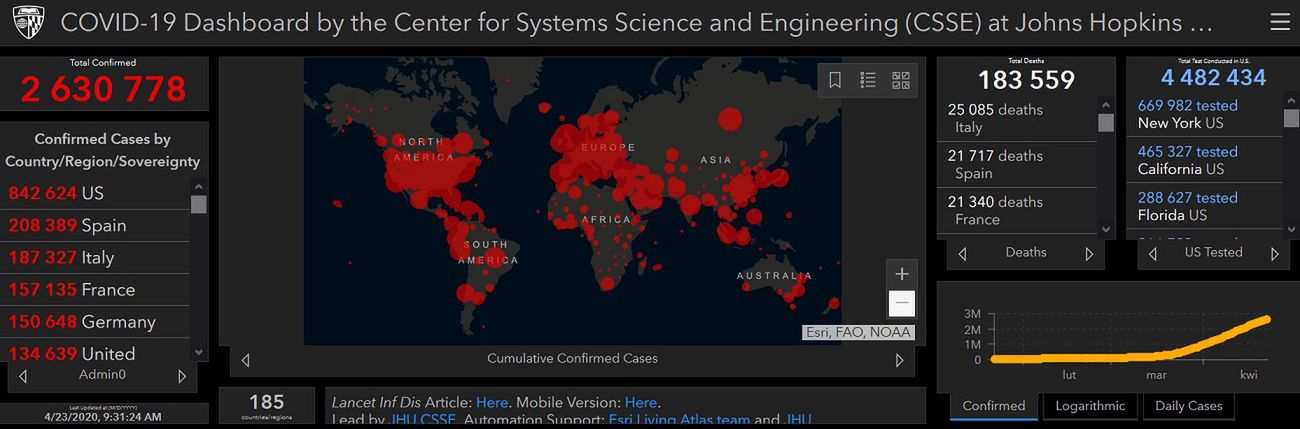Click the AUSTRALIA label on the map

(x=774, y=276)
